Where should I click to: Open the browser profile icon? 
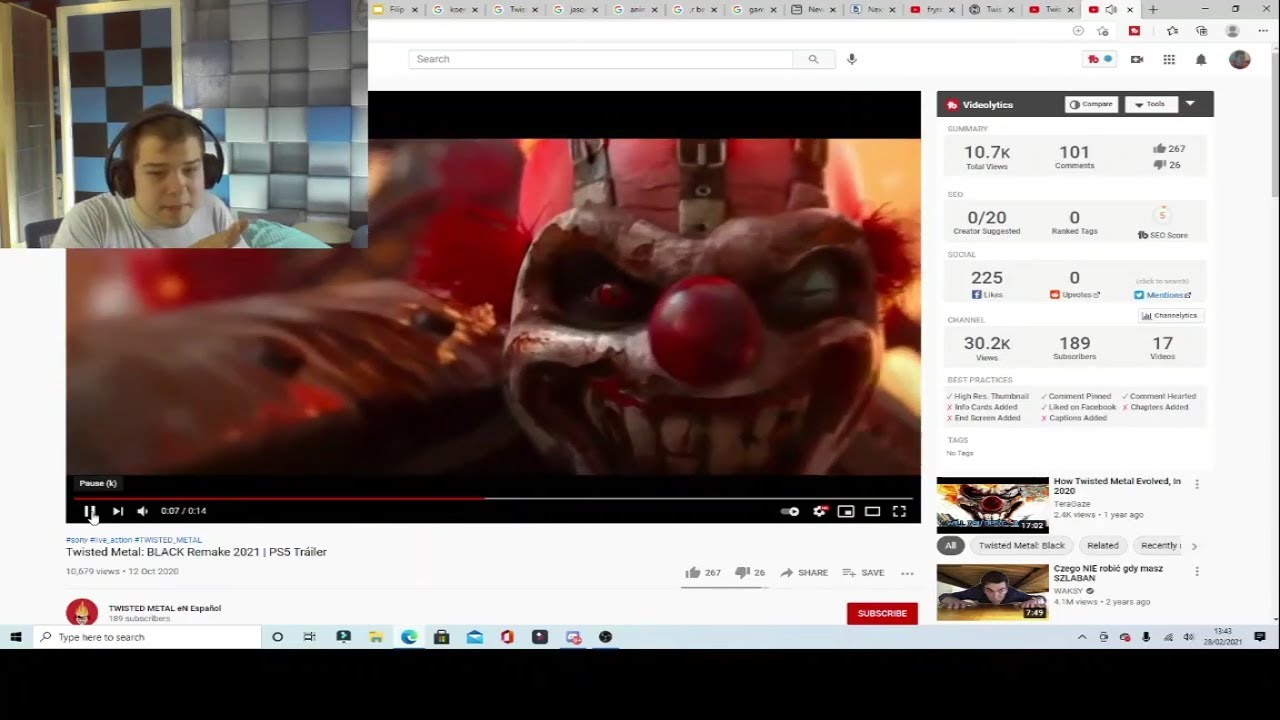point(1232,31)
